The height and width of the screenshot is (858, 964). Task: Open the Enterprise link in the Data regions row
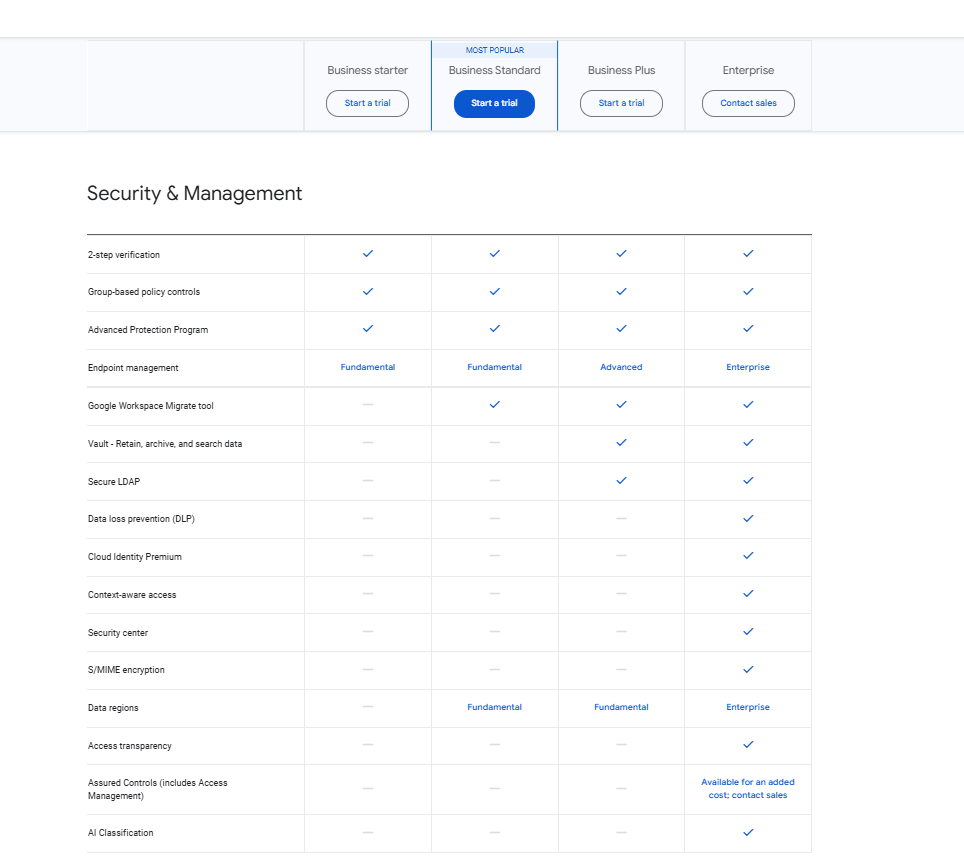point(748,707)
